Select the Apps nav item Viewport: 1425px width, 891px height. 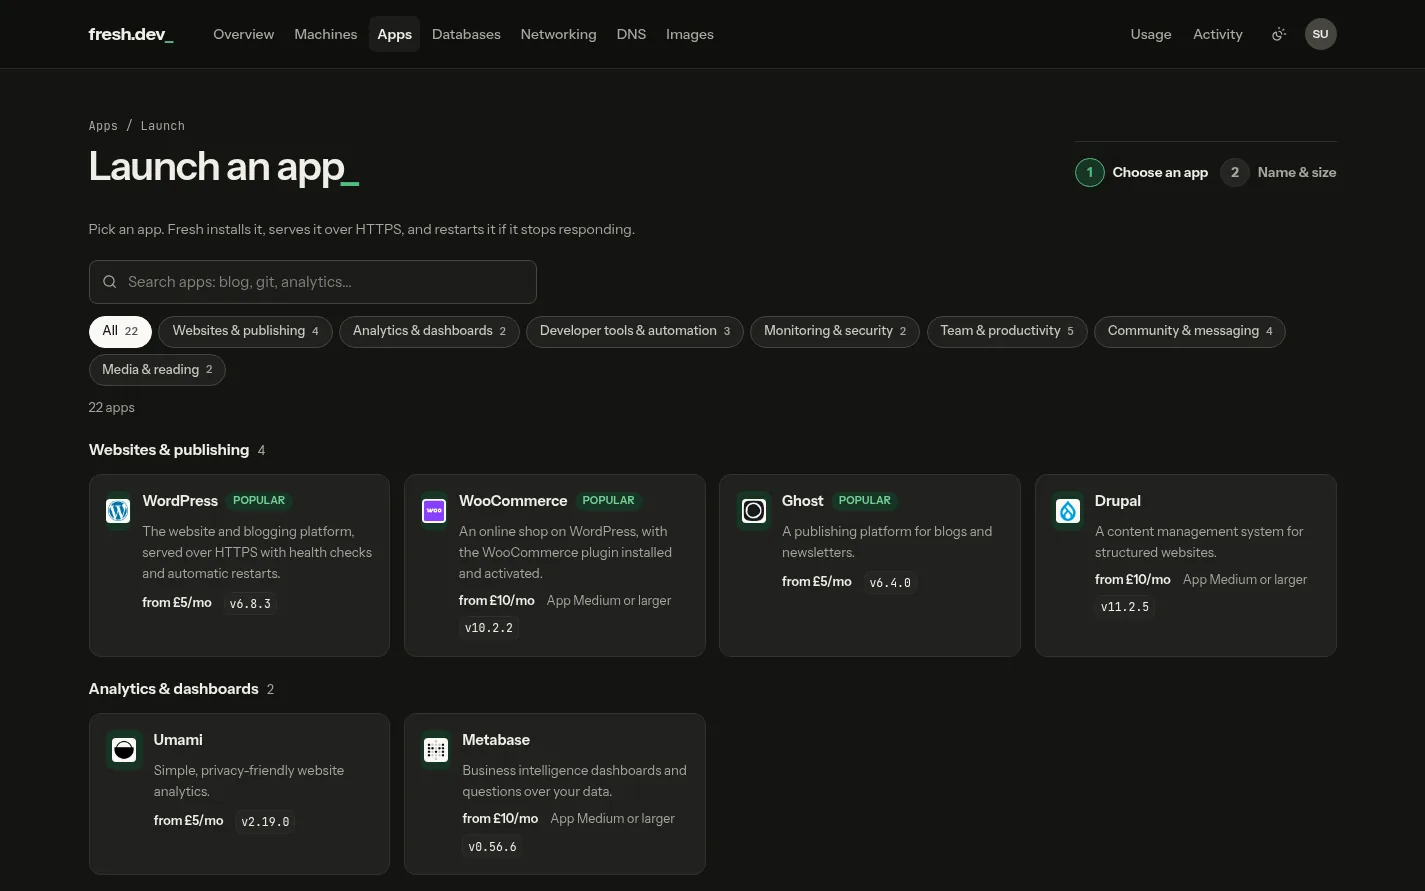395,34
